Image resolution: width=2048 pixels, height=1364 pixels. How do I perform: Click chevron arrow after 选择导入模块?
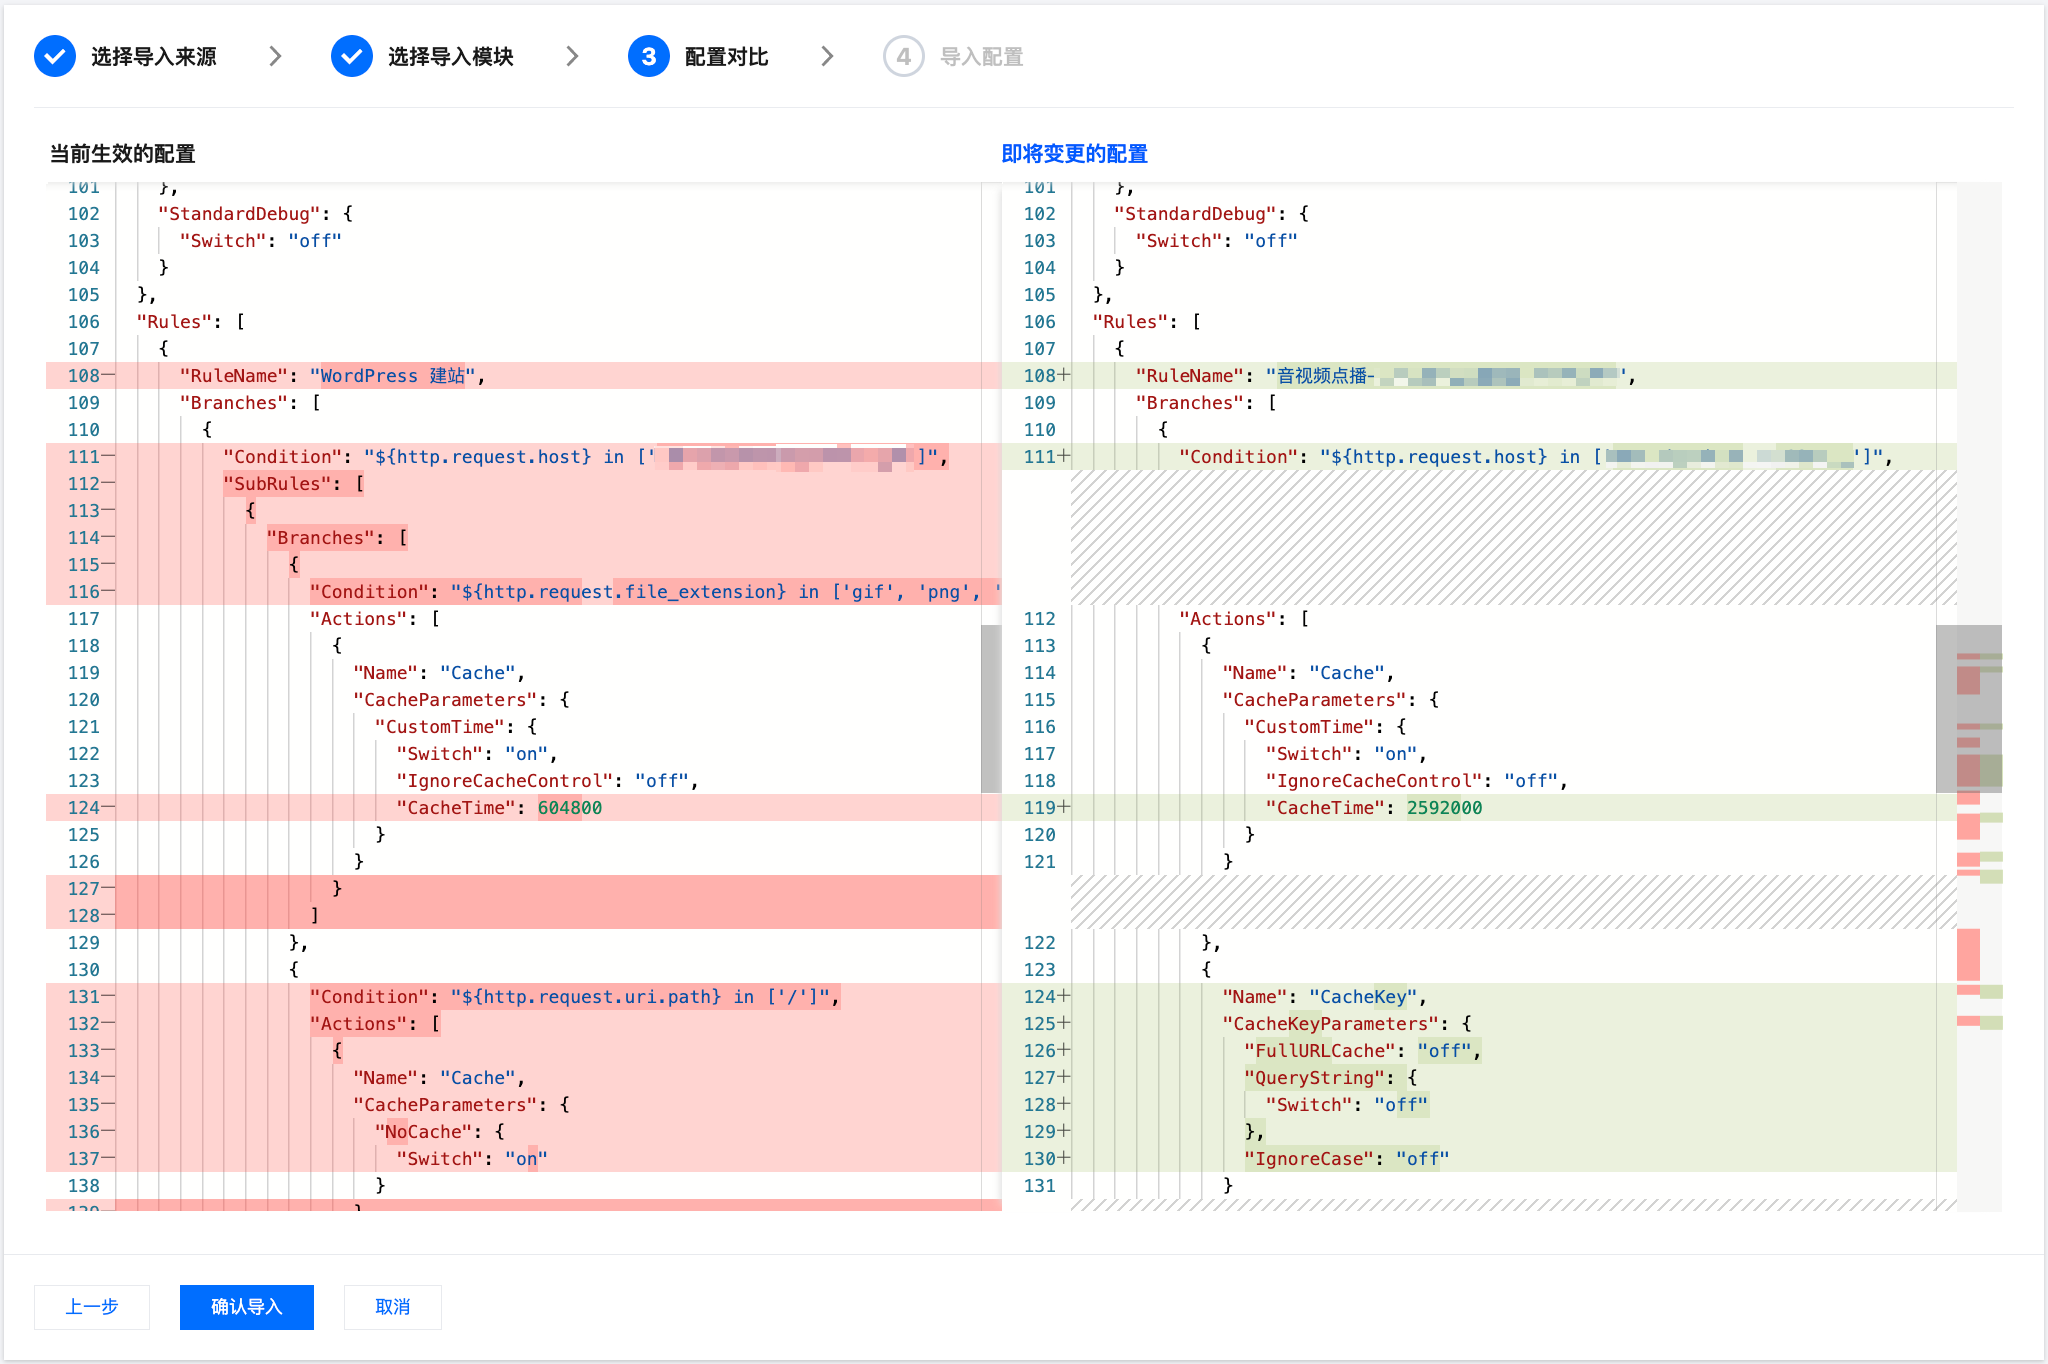pos(572,57)
